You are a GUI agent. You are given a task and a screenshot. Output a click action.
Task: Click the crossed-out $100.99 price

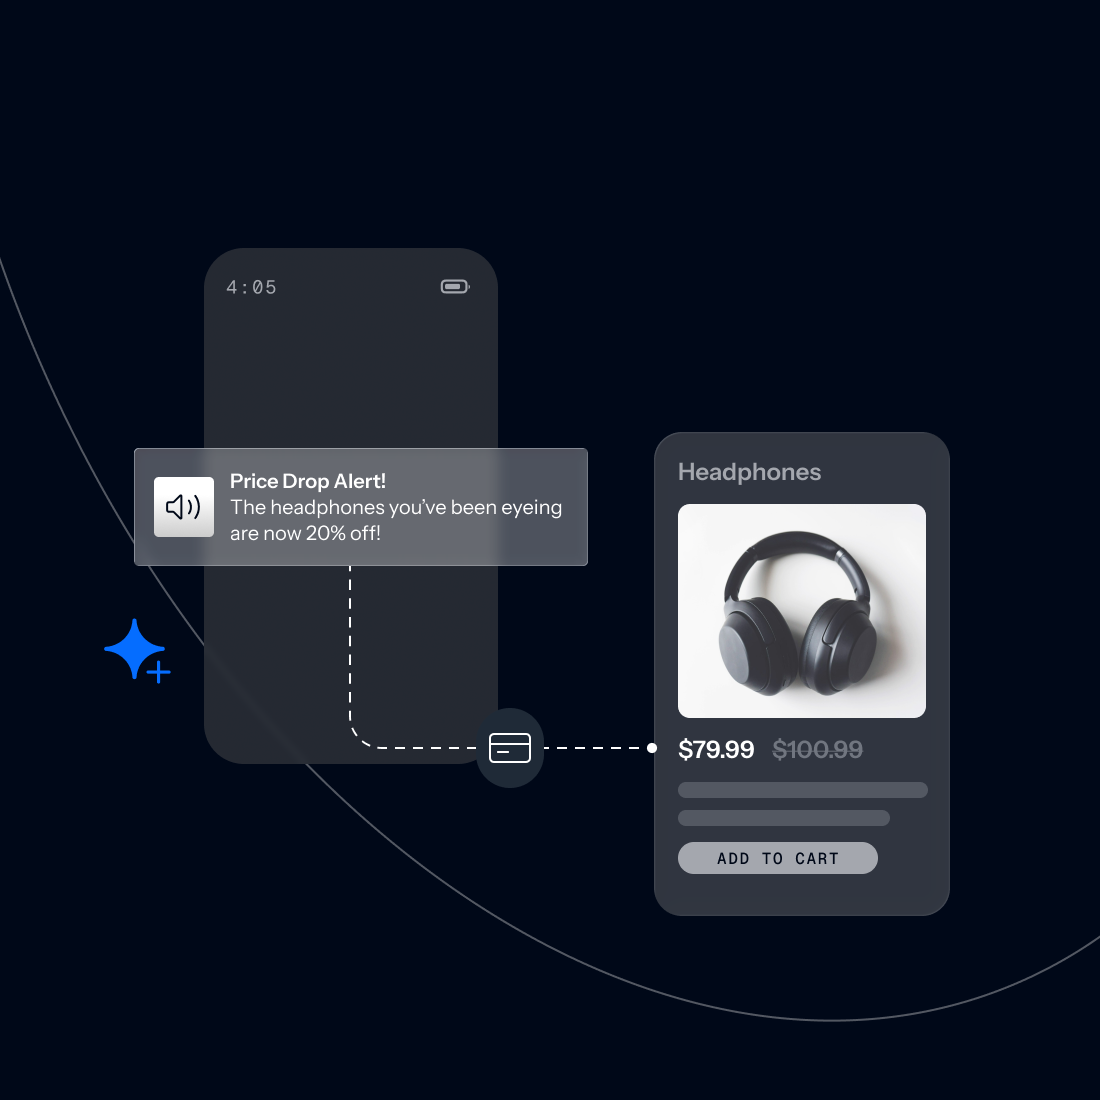click(x=817, y=749)
